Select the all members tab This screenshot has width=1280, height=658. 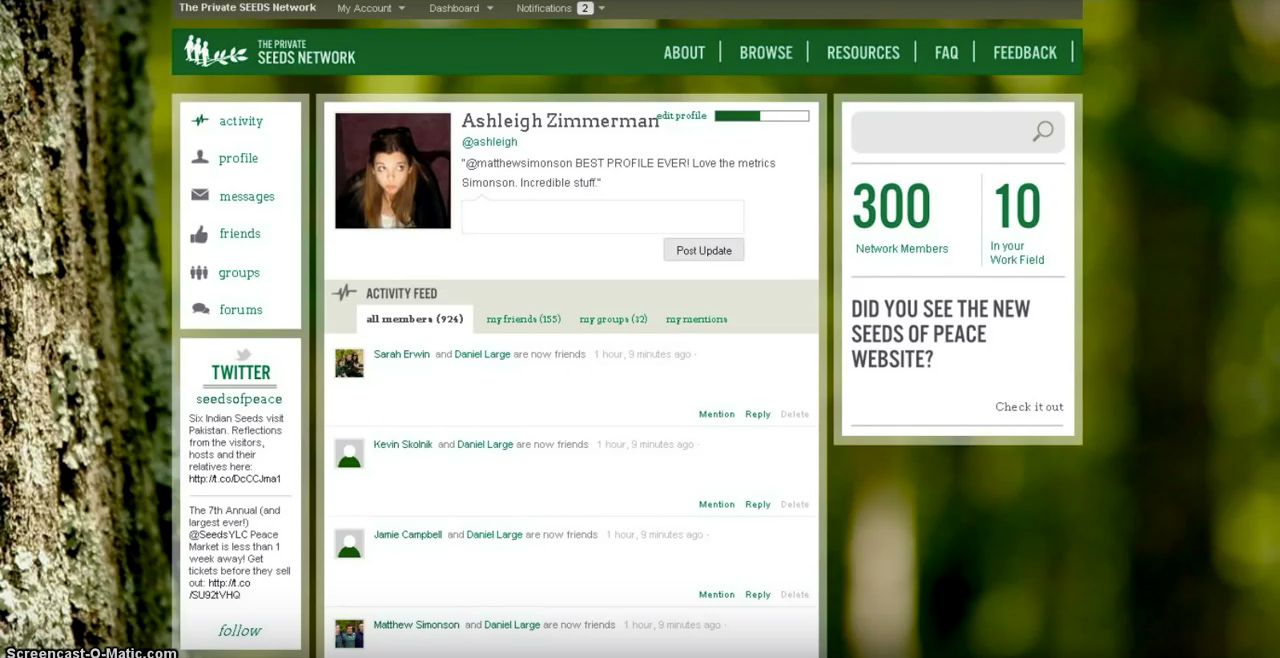(x=415, y=319)
